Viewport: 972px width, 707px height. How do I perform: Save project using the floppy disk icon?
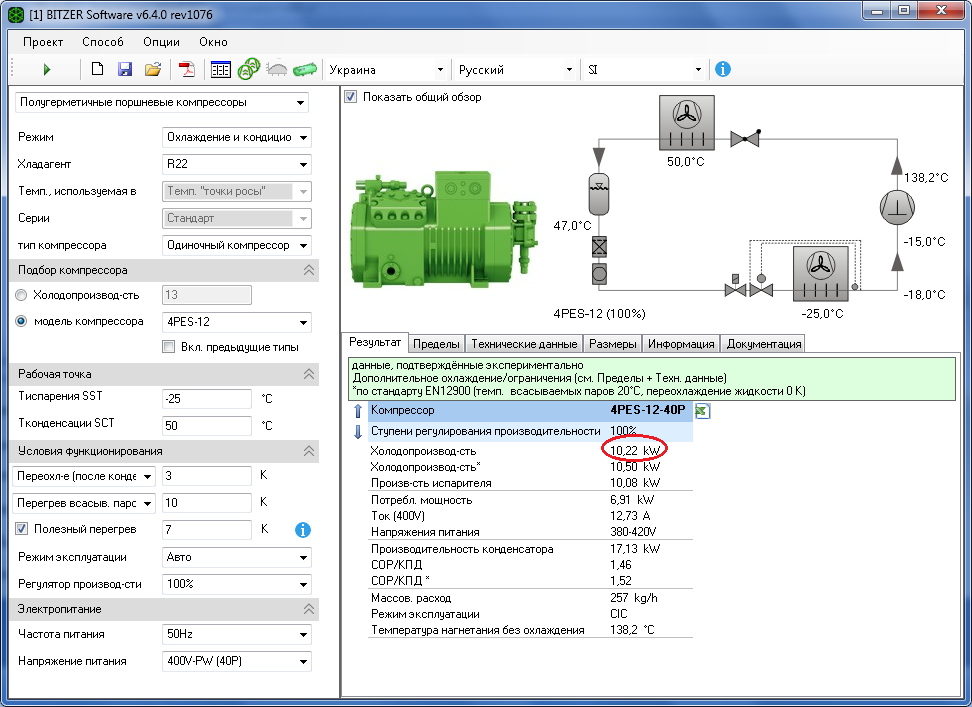tap(125, 69)
